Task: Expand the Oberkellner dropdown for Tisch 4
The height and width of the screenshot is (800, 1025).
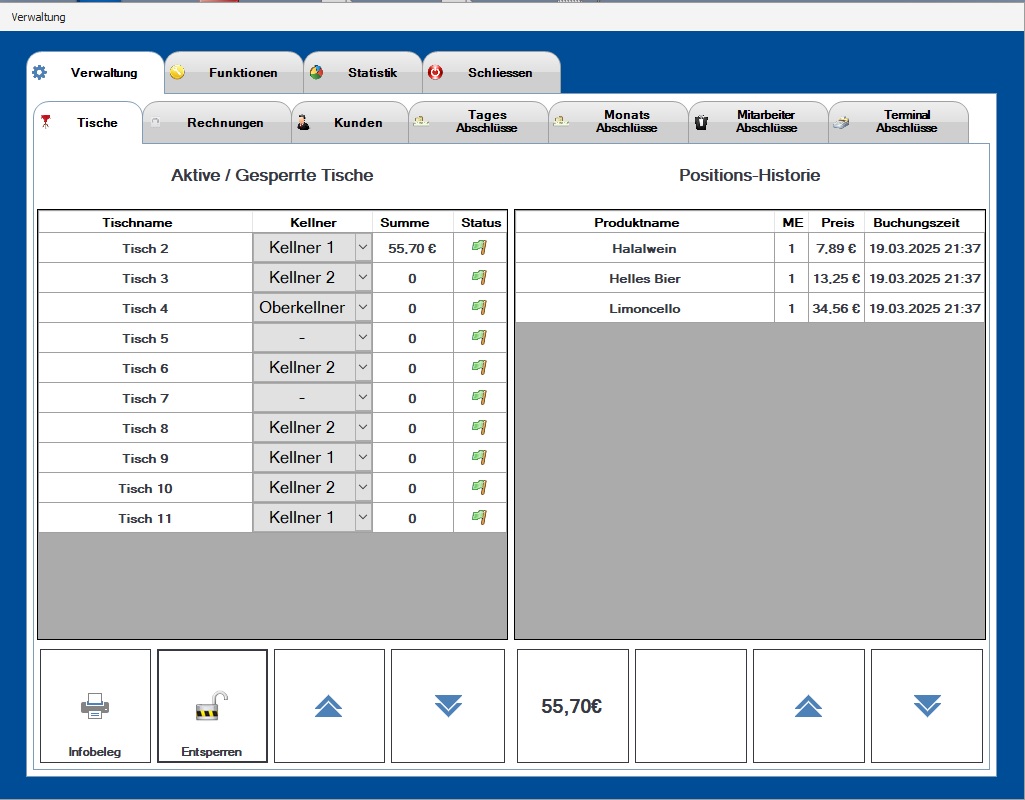Action: (x=363, y=308)
